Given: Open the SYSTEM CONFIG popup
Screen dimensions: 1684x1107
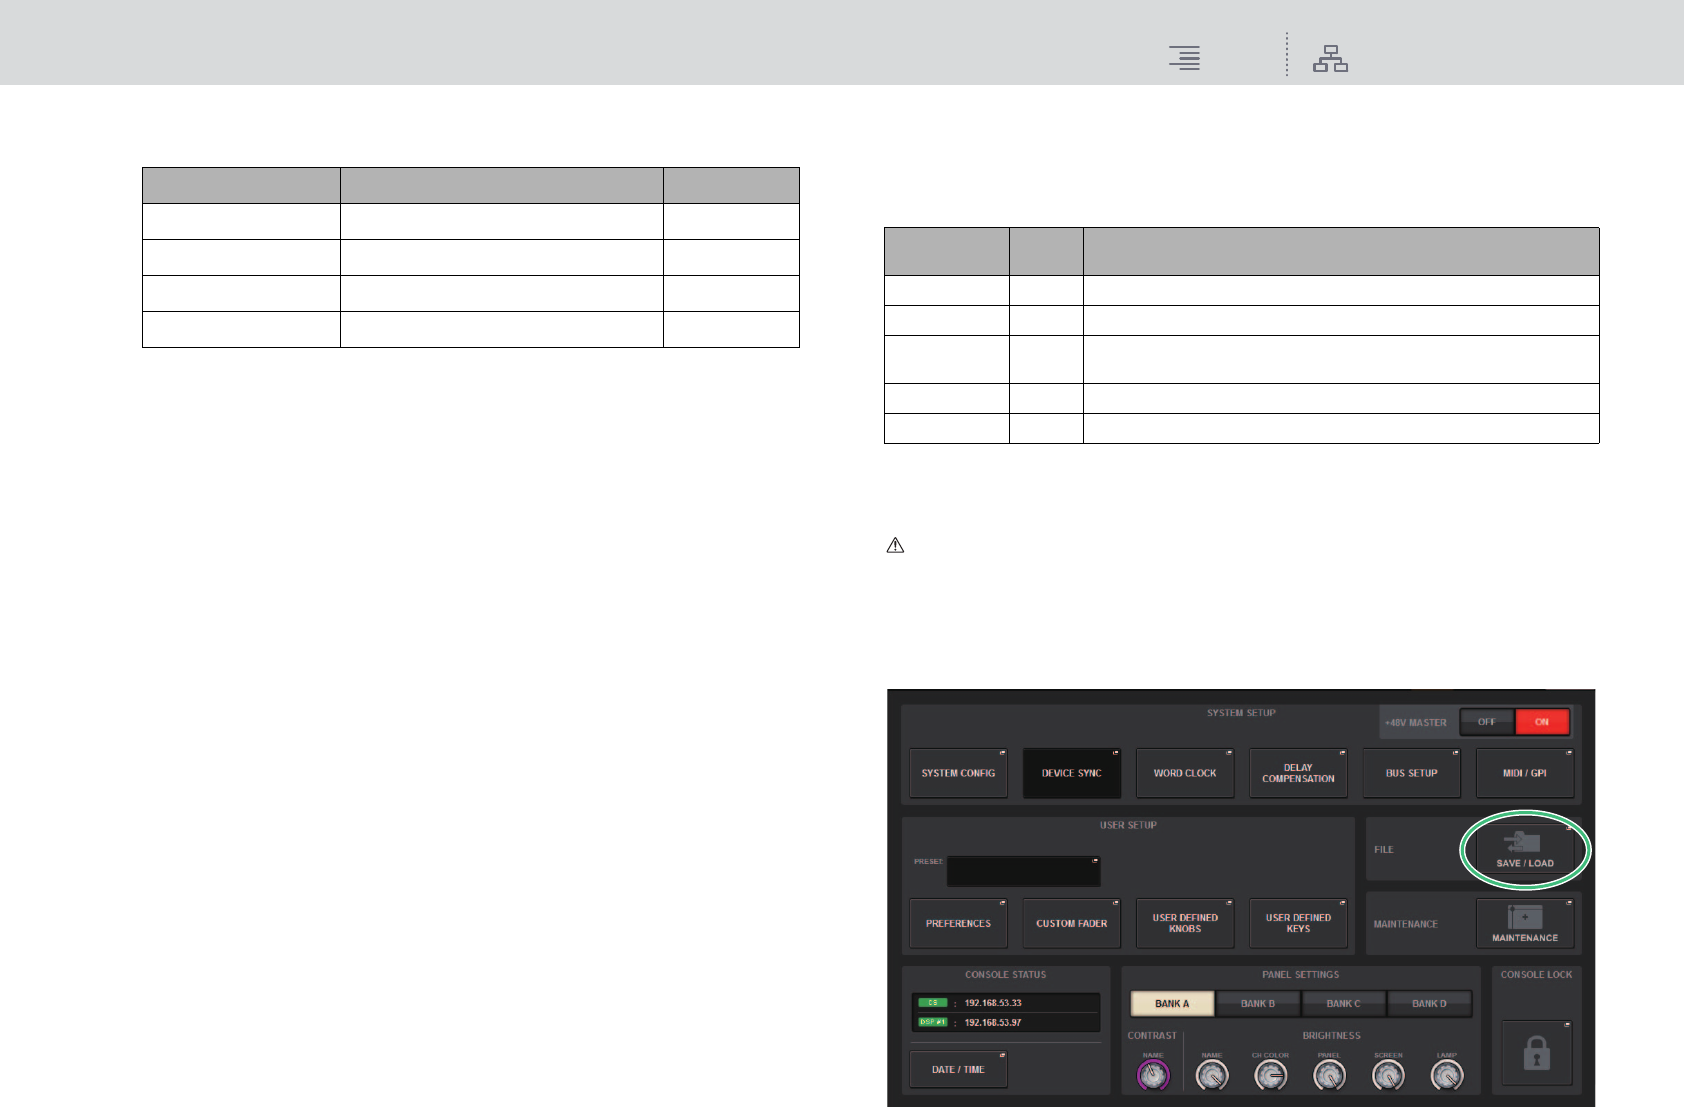Looking at the screenshot, I should 958,773.
